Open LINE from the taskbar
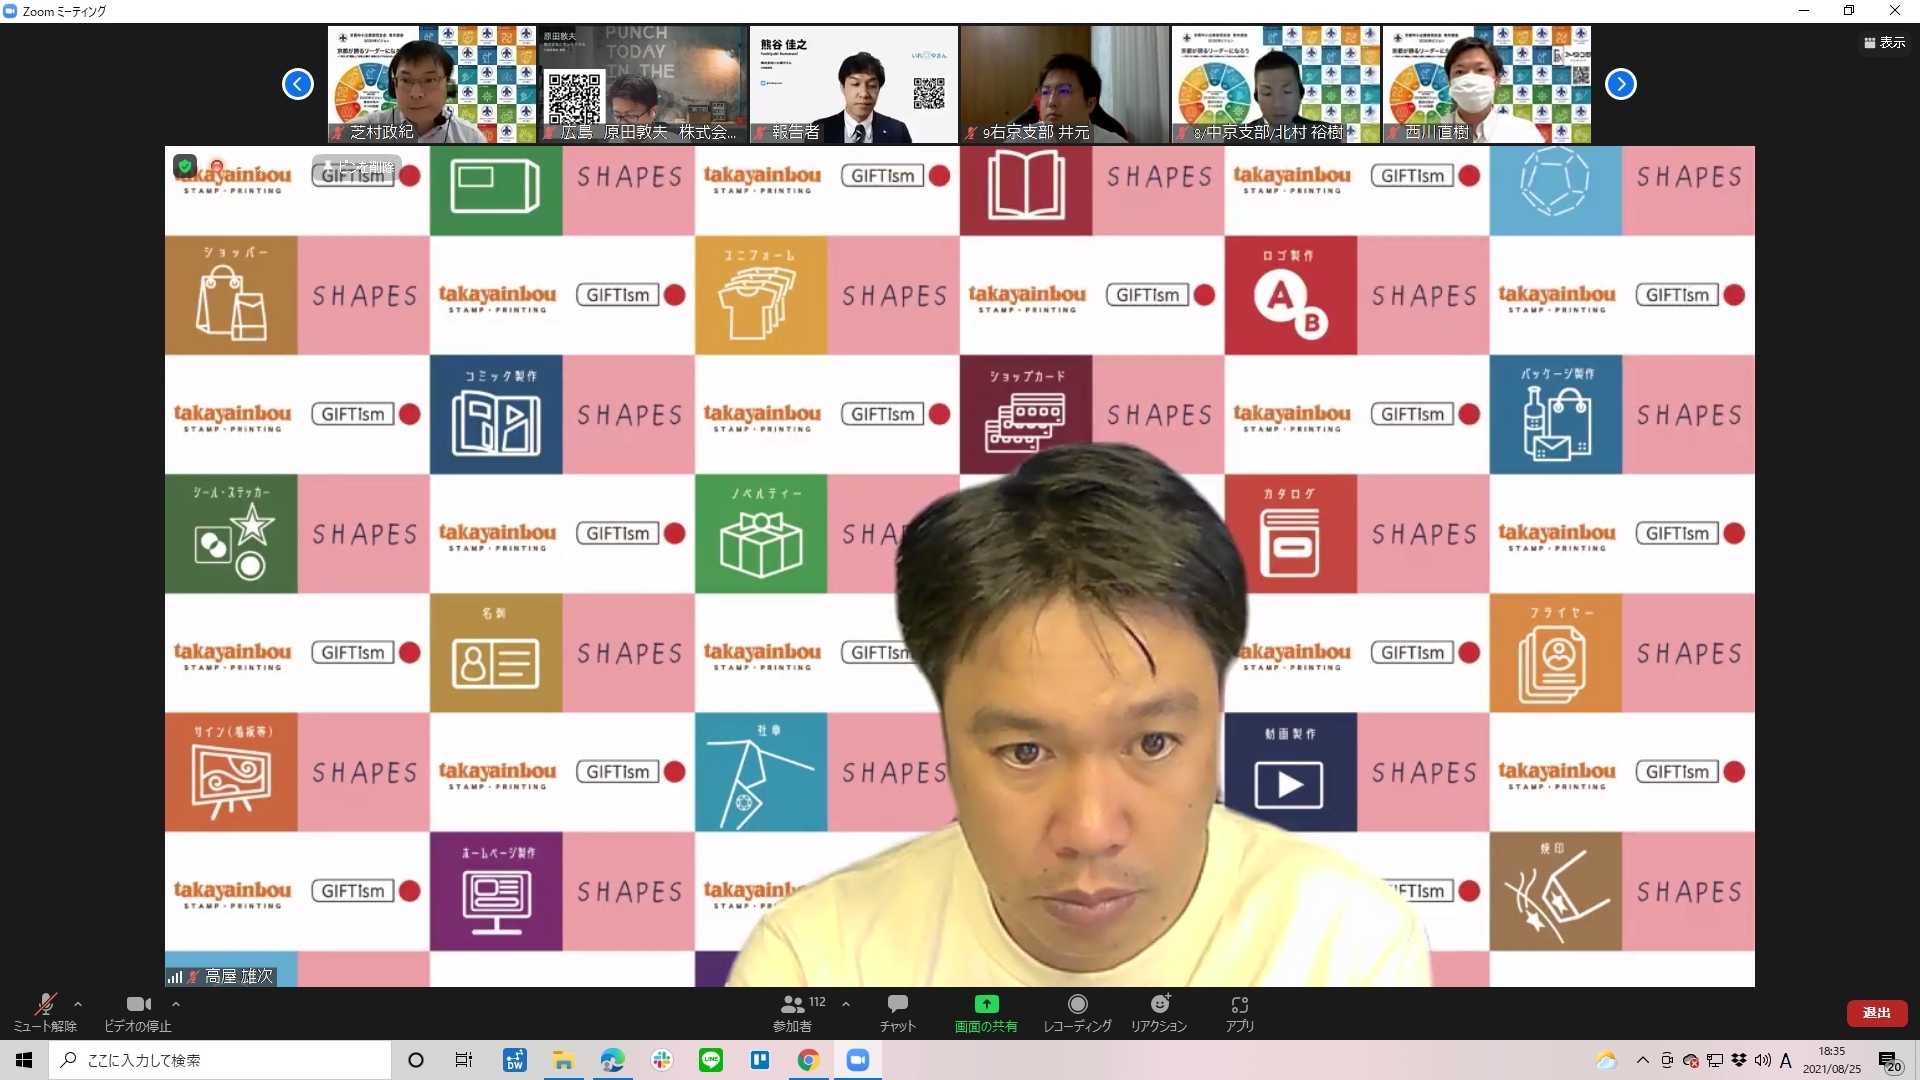 [x=710, y=1060]
